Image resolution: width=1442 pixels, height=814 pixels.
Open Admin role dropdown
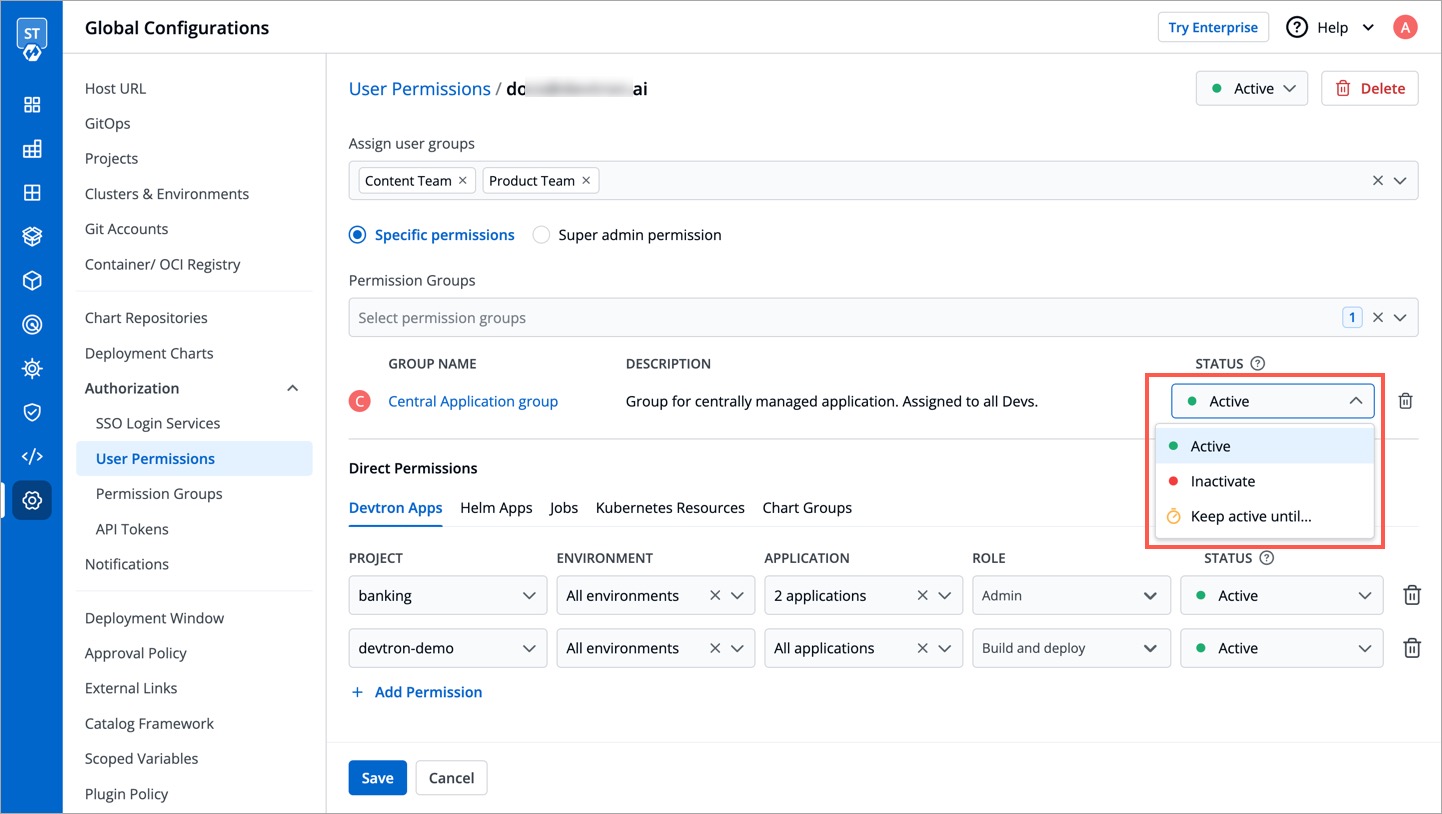pyautogui.click(x=1071, y=595)
